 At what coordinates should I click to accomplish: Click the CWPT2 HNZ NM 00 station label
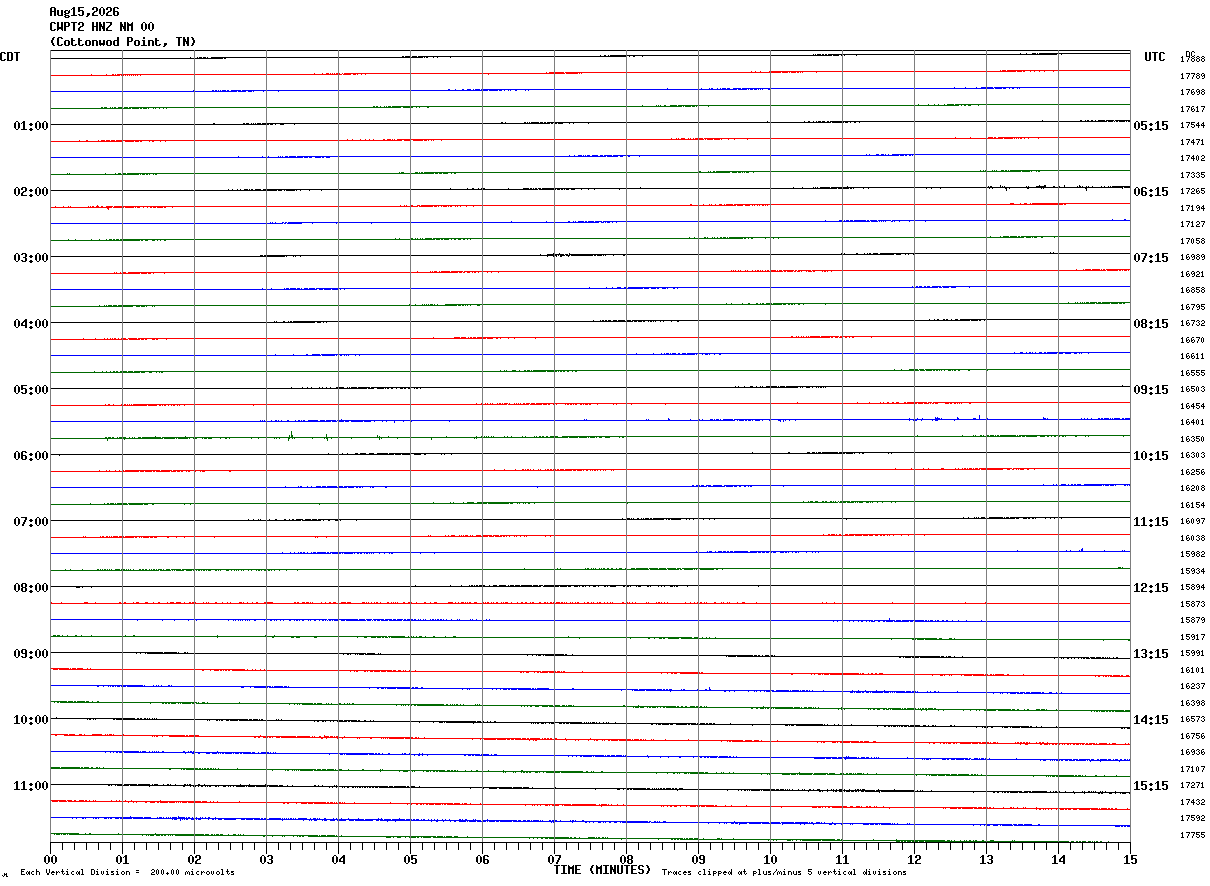click(x=102, y=27)
